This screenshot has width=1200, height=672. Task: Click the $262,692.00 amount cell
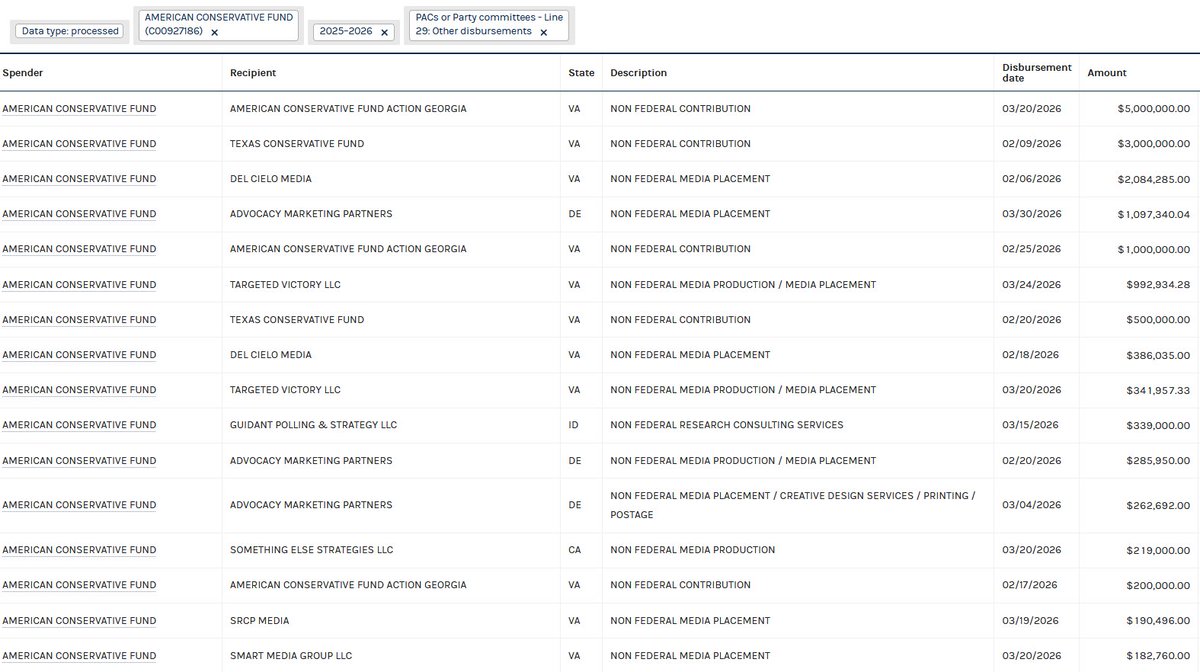(x=1158, y=505)
